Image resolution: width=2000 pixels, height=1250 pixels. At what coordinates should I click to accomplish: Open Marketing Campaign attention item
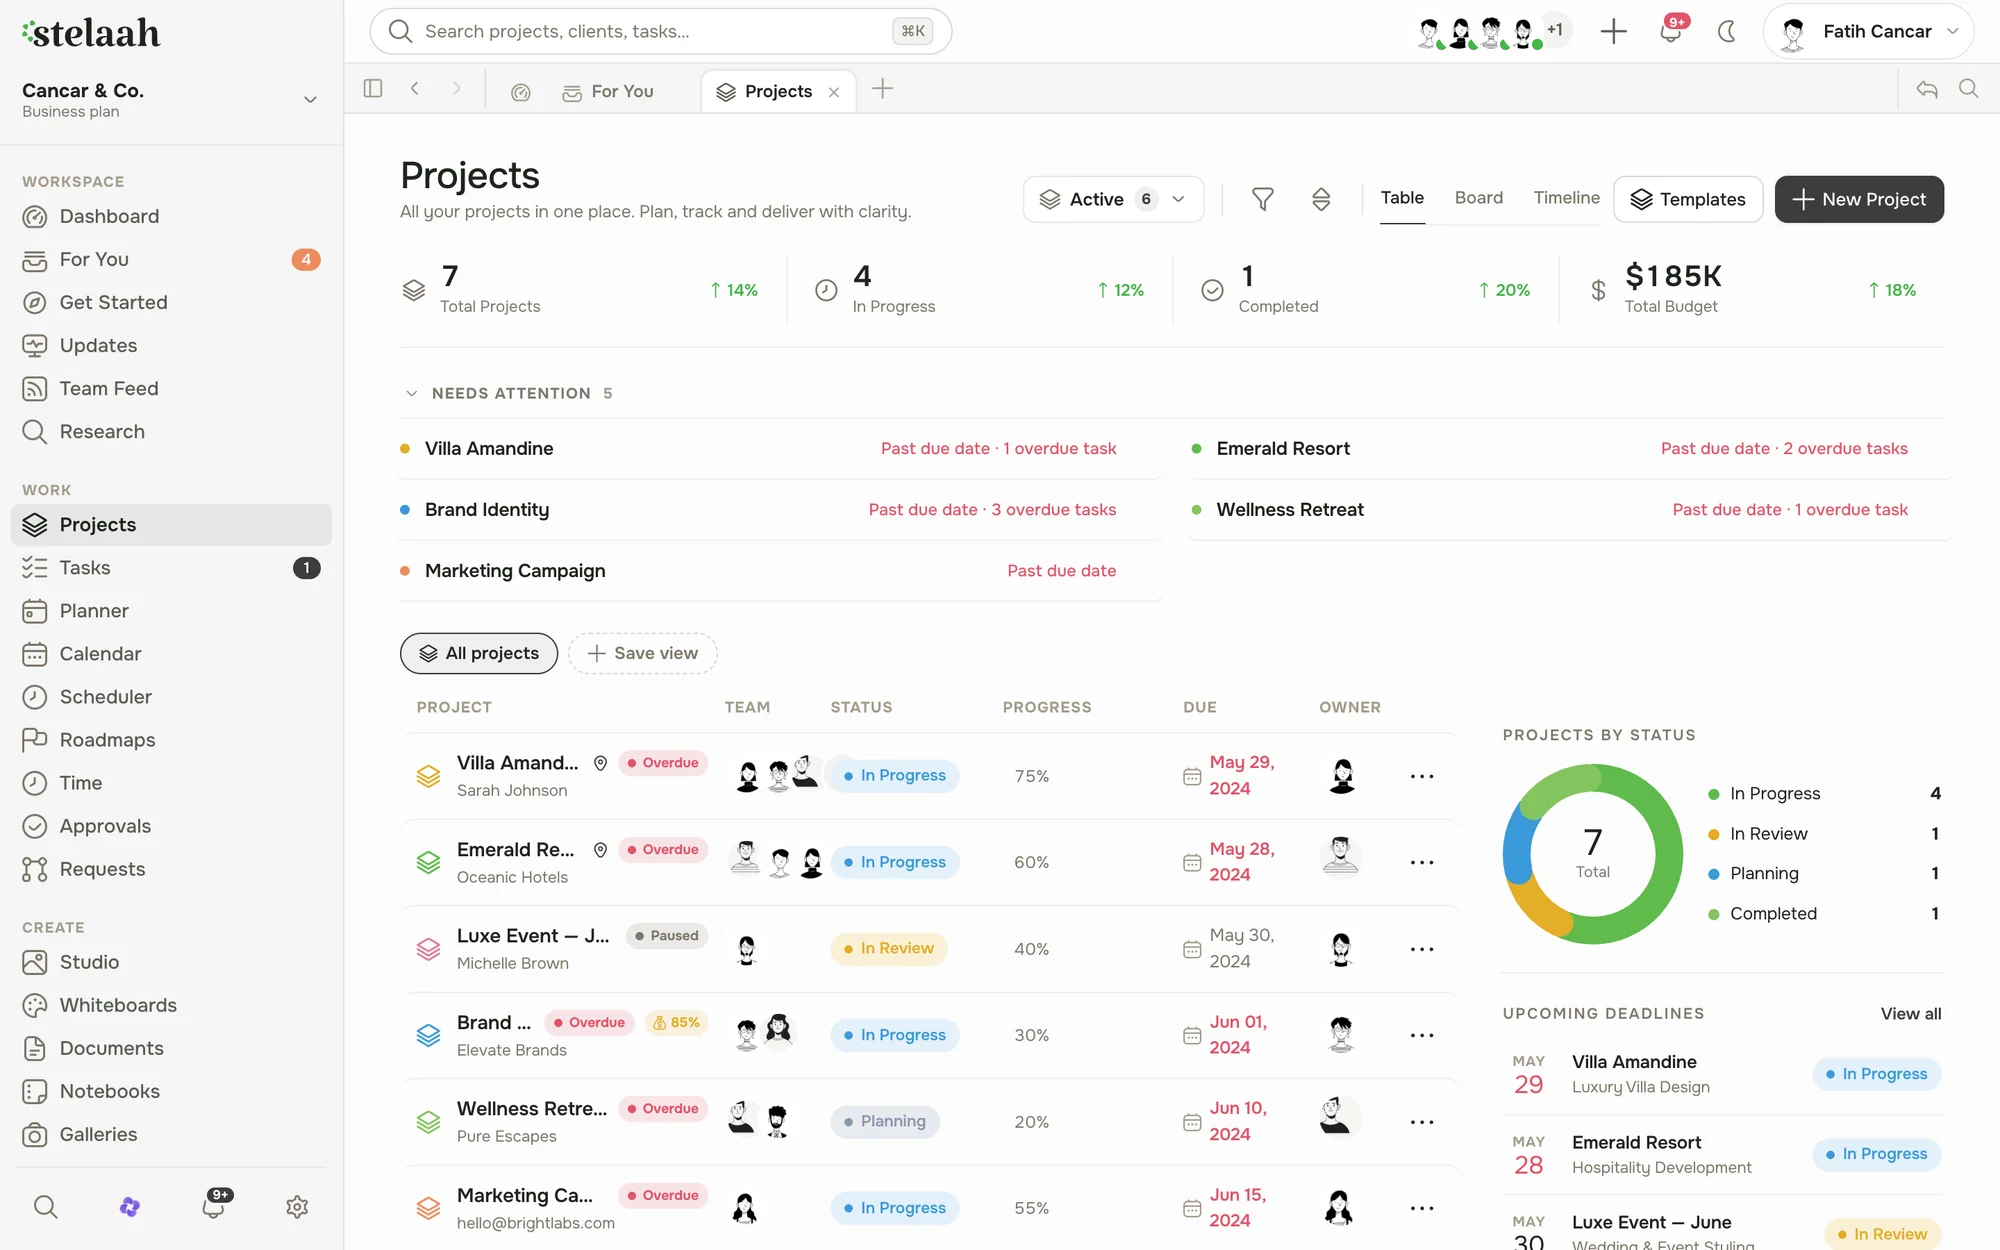780,571
